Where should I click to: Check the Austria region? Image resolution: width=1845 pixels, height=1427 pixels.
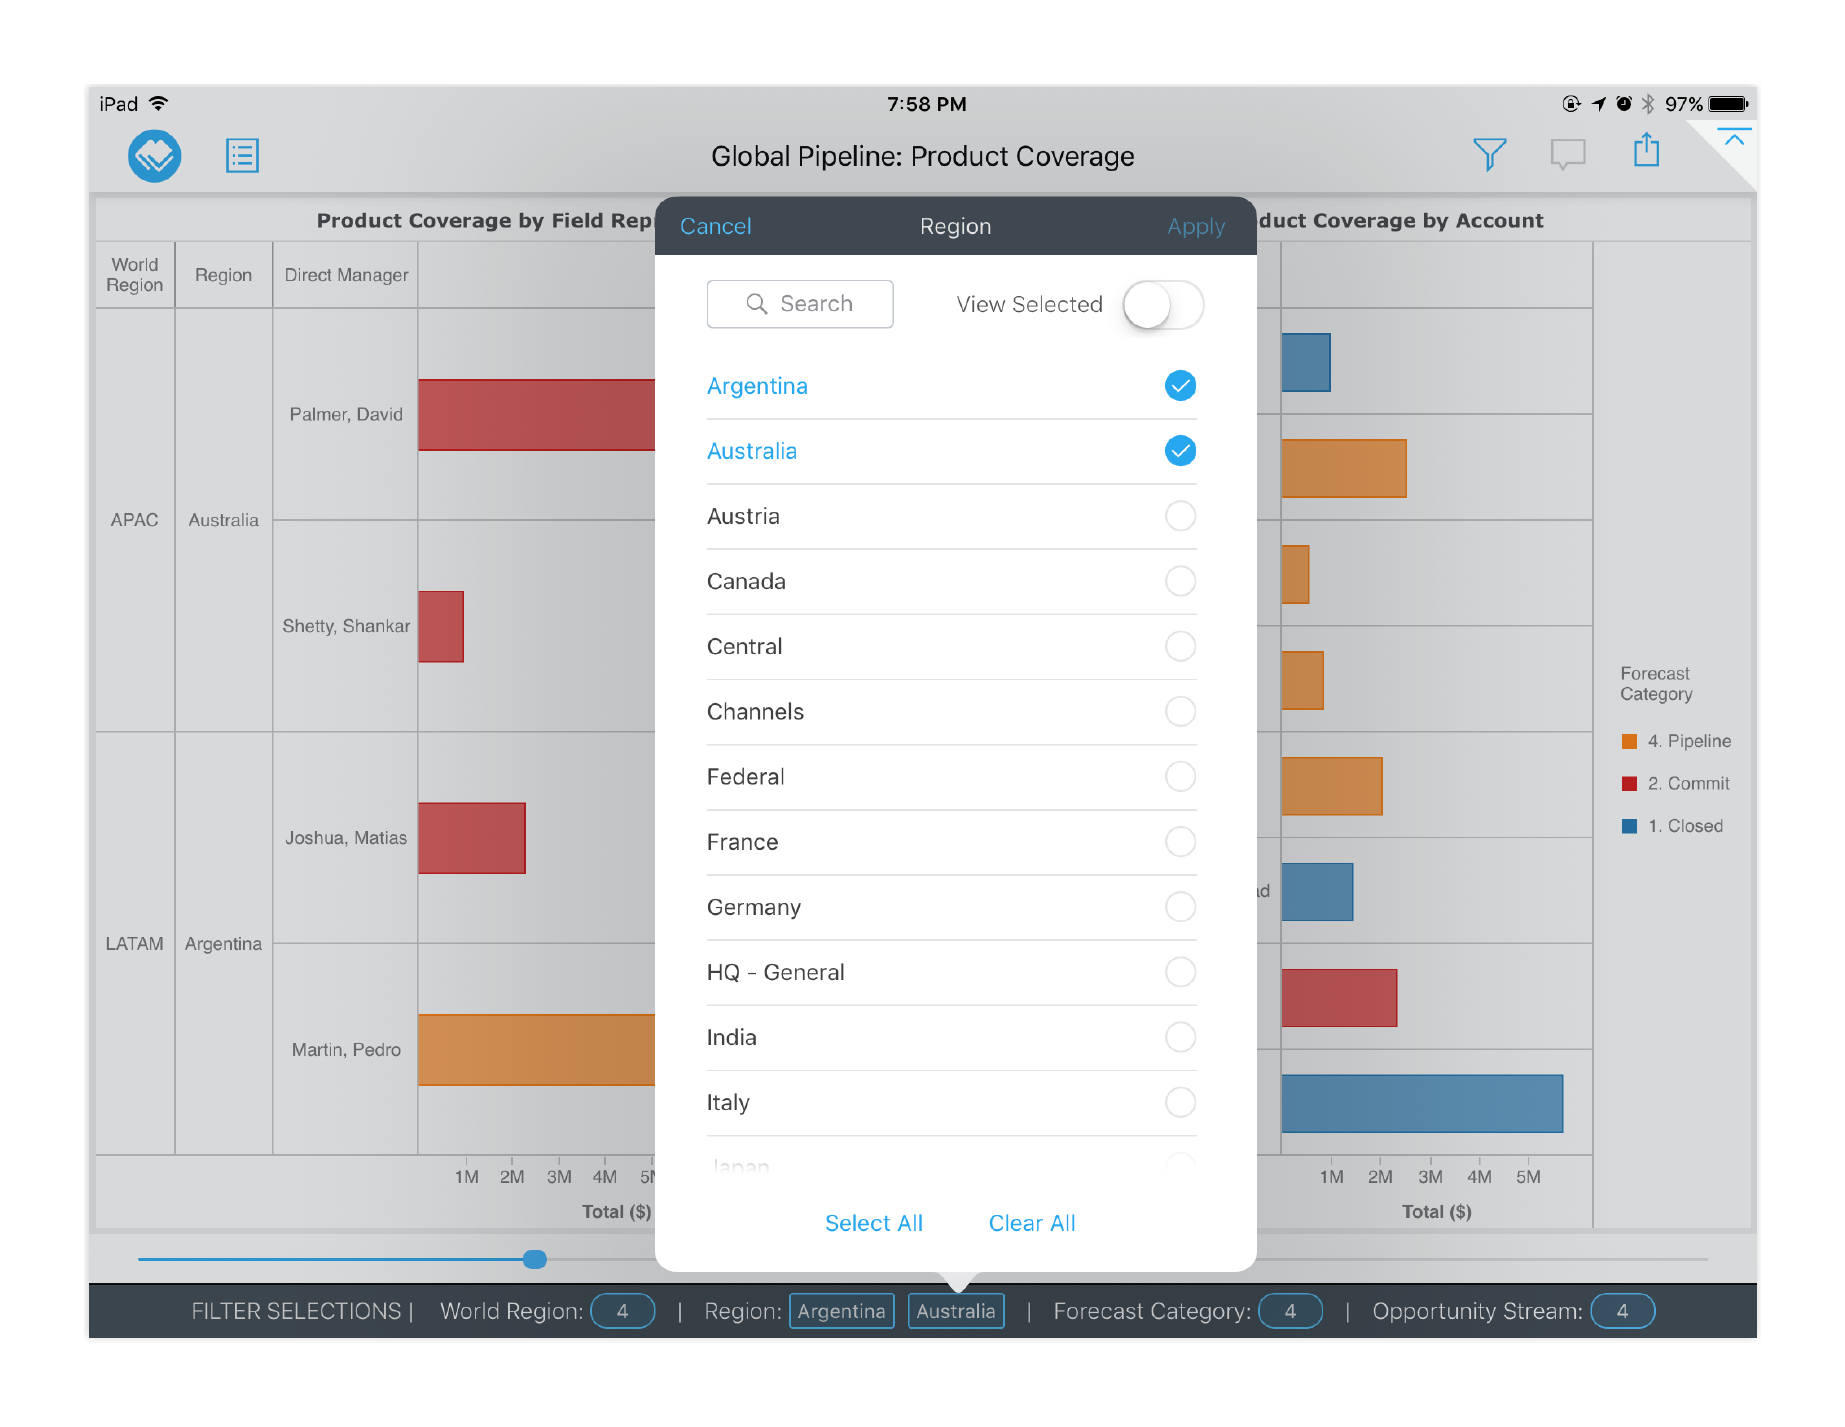(1180, 516)
